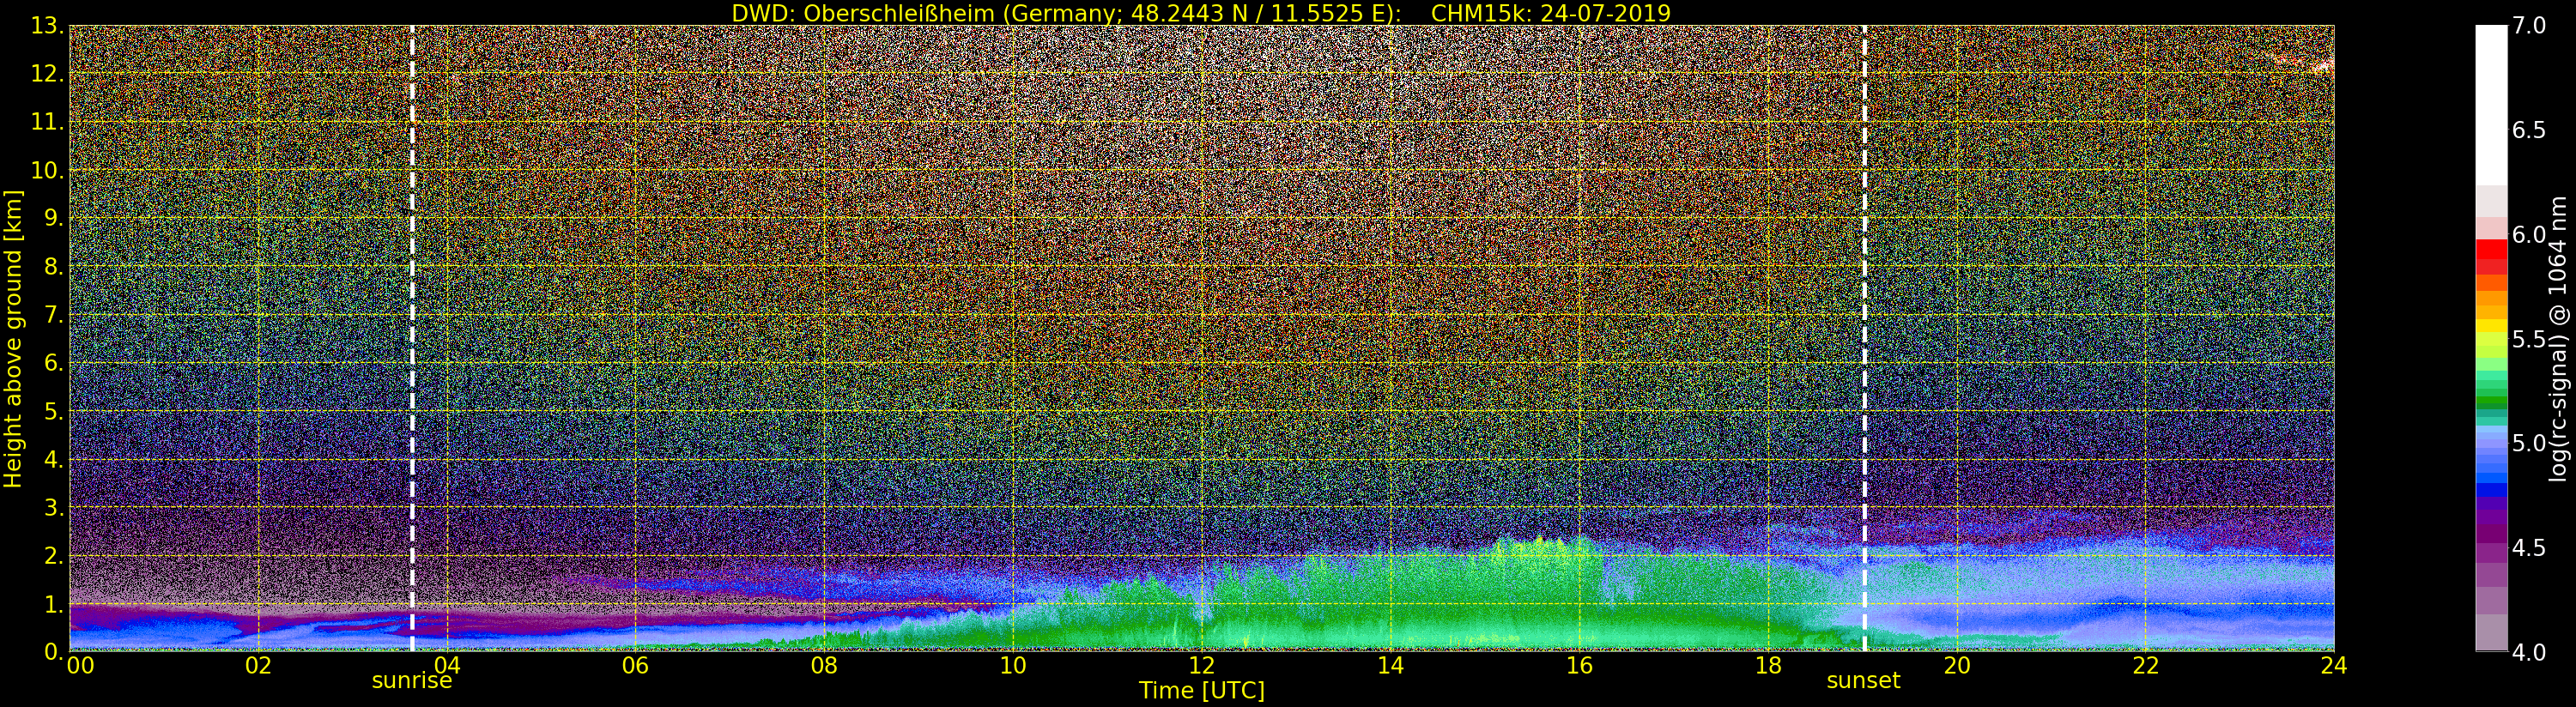Click the '1.' height tick label
The image size is (2576, 707).
click(54, 604)
